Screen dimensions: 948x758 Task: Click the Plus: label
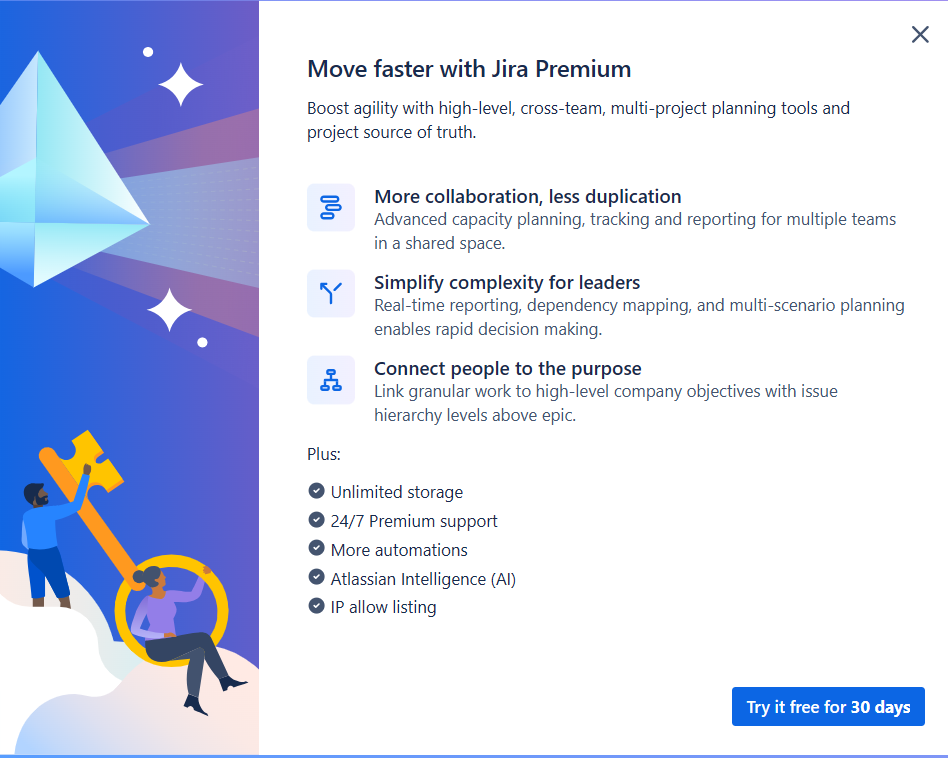[324, 454]
